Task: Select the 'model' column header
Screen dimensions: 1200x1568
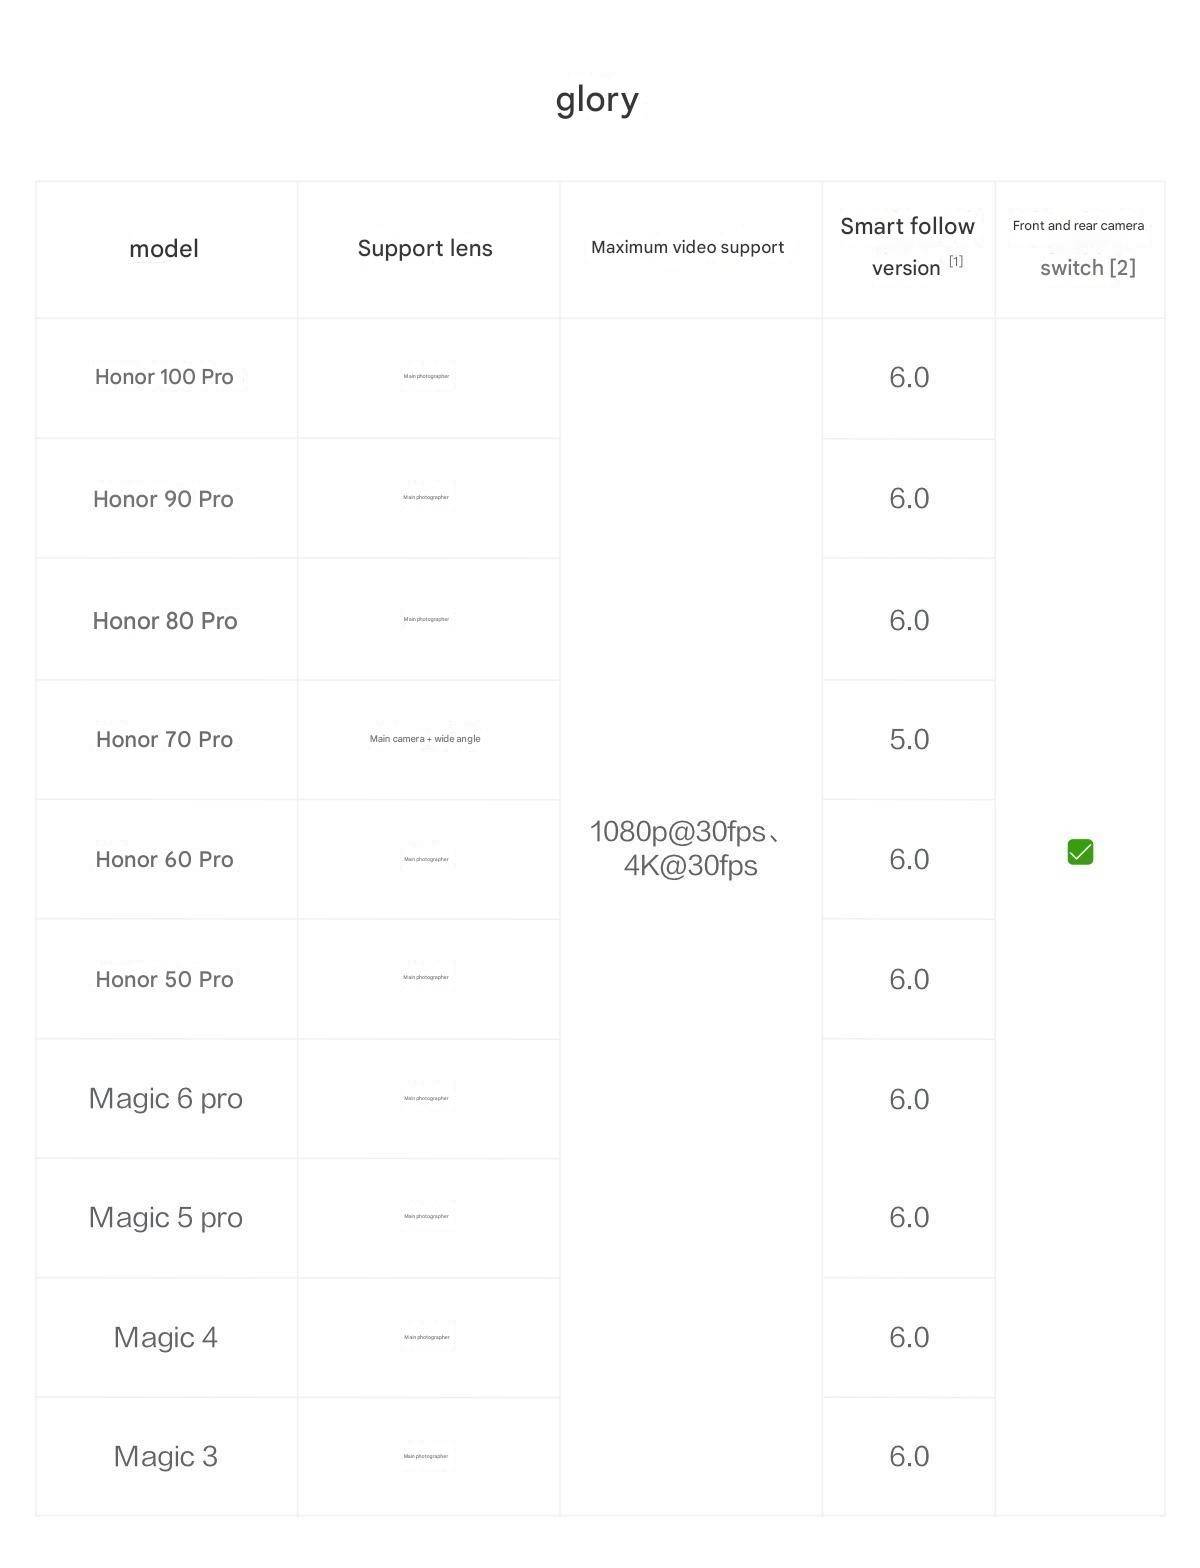Action: [164, 249]
